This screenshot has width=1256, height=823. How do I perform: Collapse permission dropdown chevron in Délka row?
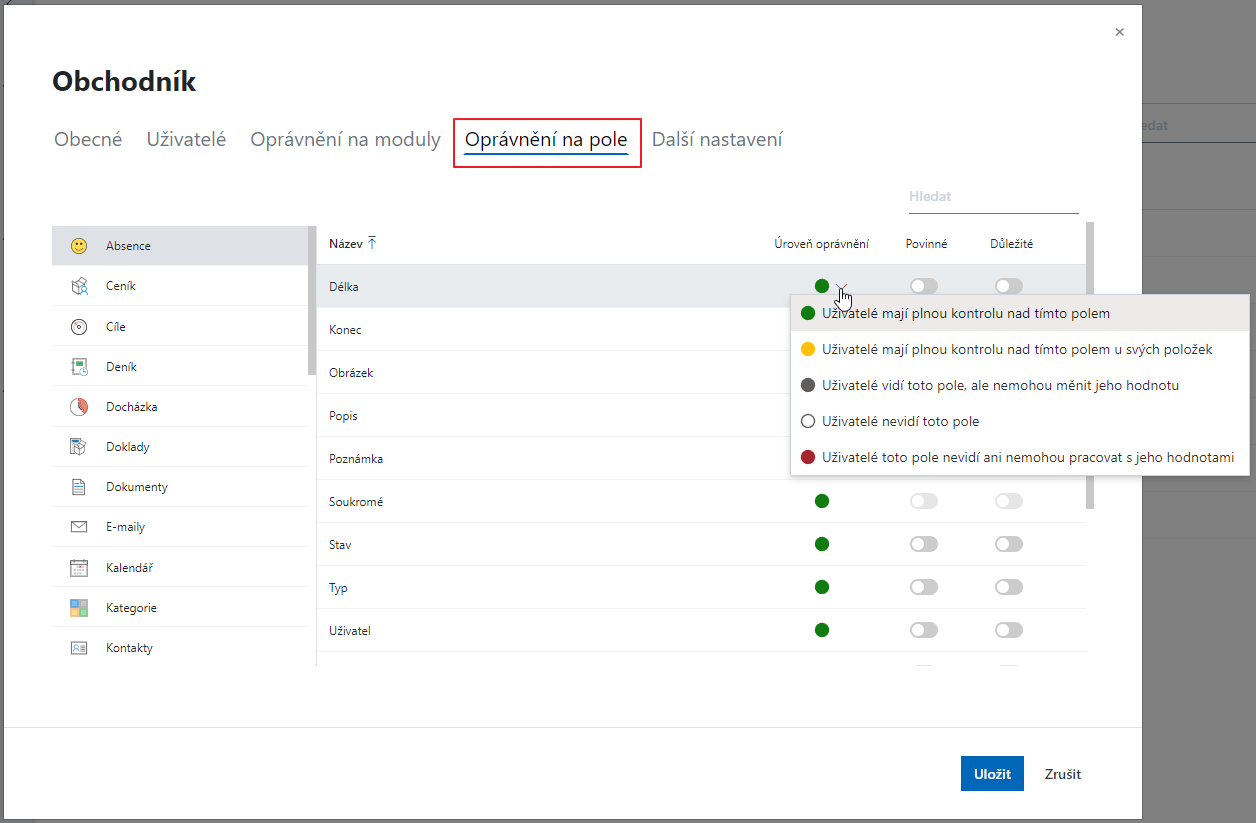843,287
